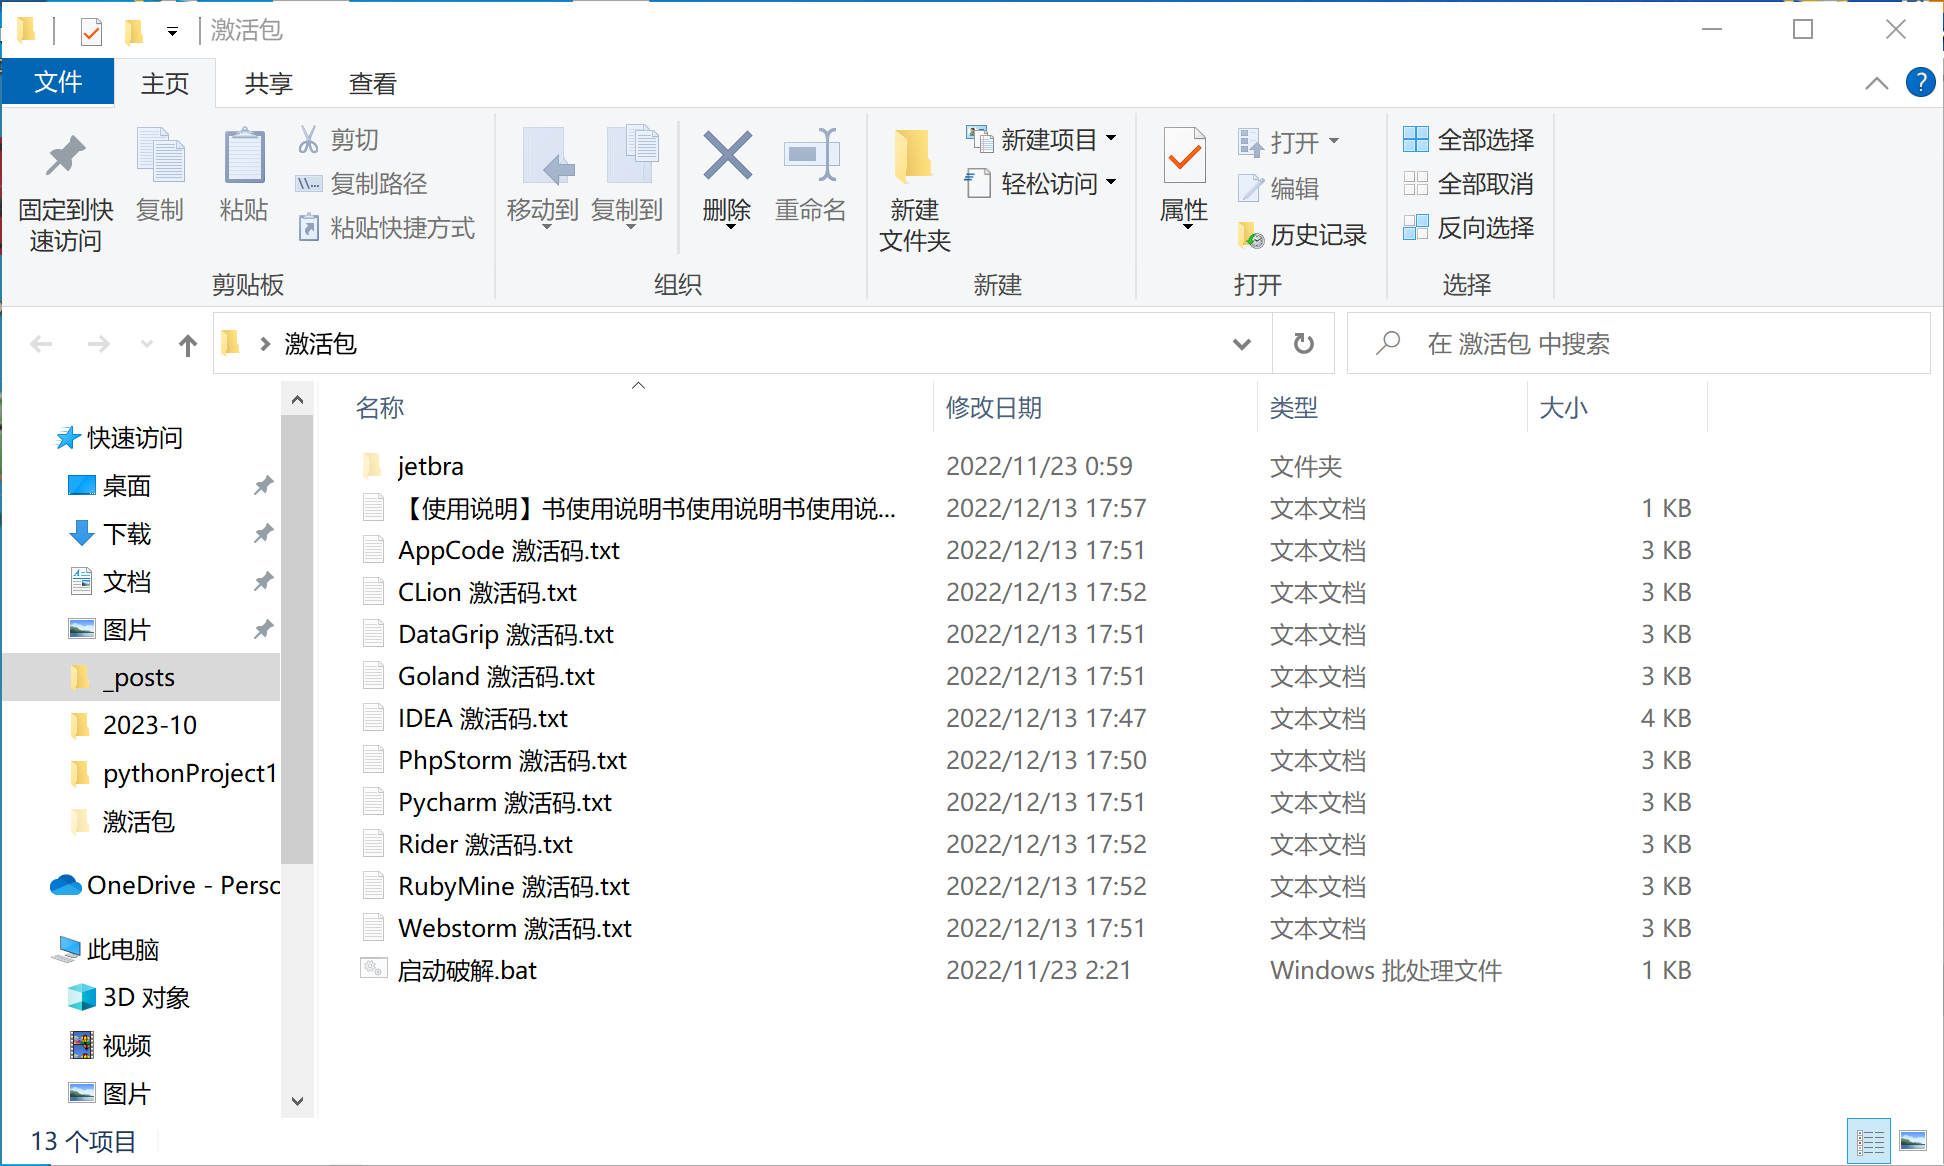Switch to large icons view in status bar
This screenshot has width=1944, height=1166.
click(x=1913, y=1141)
